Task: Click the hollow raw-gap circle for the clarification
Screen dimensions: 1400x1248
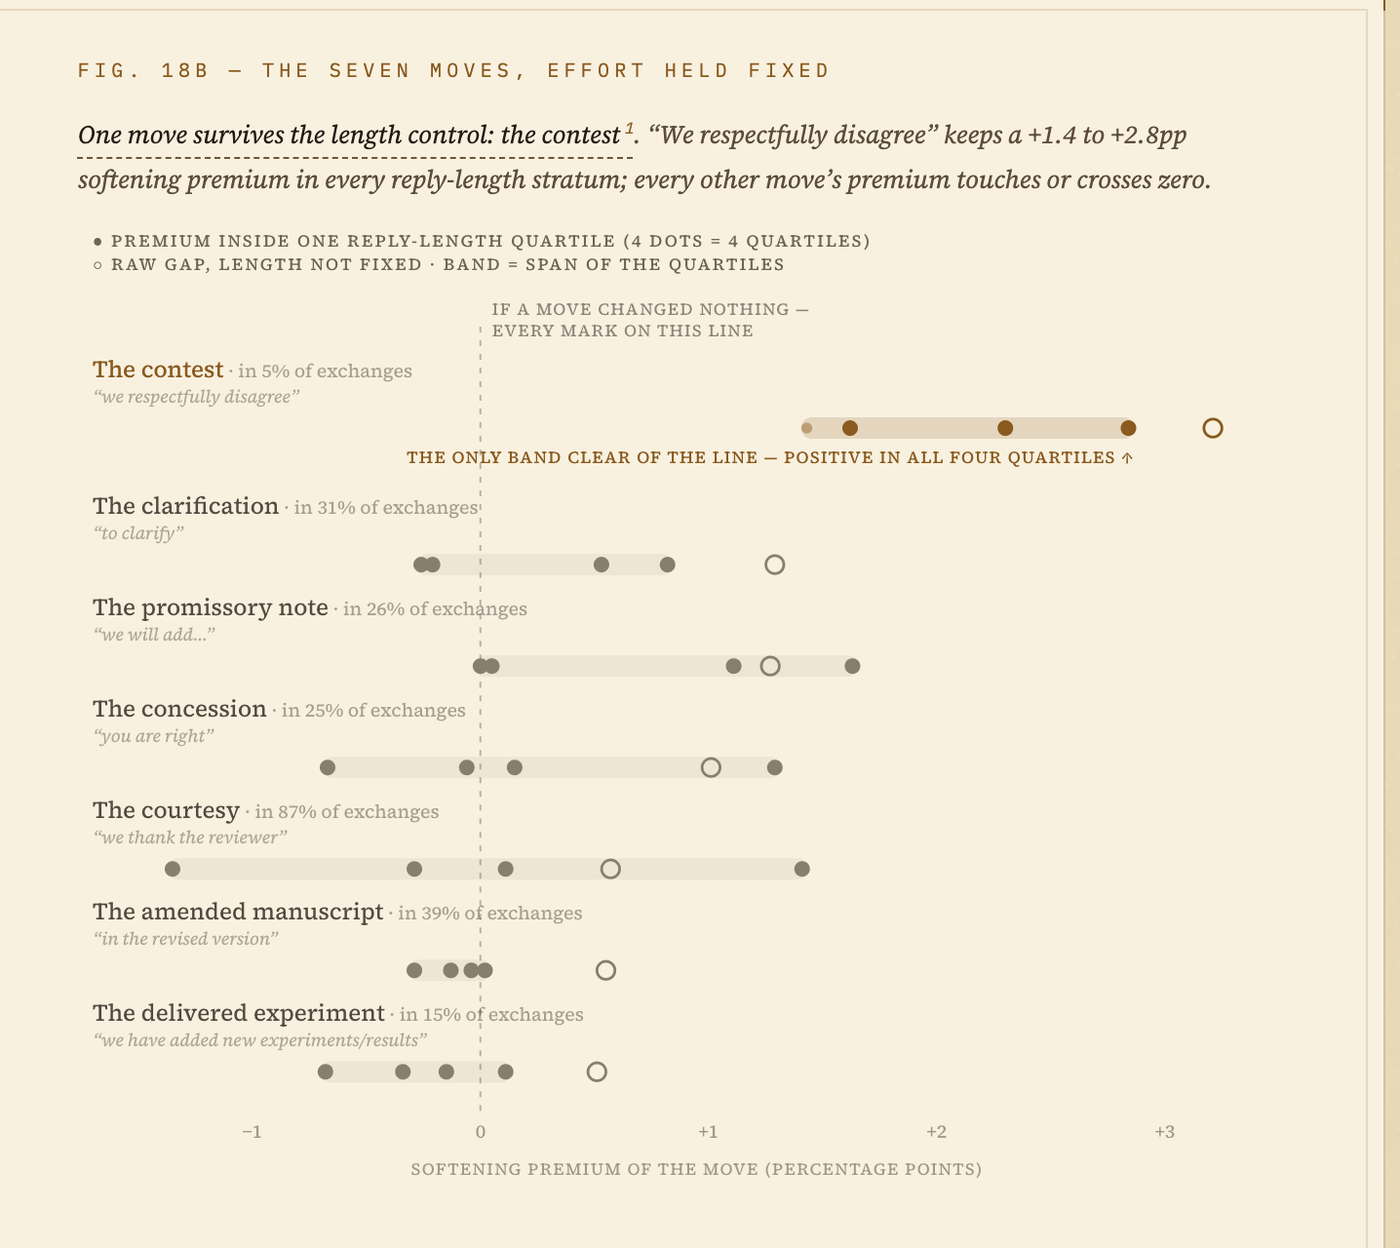Action: coord(774,565)
